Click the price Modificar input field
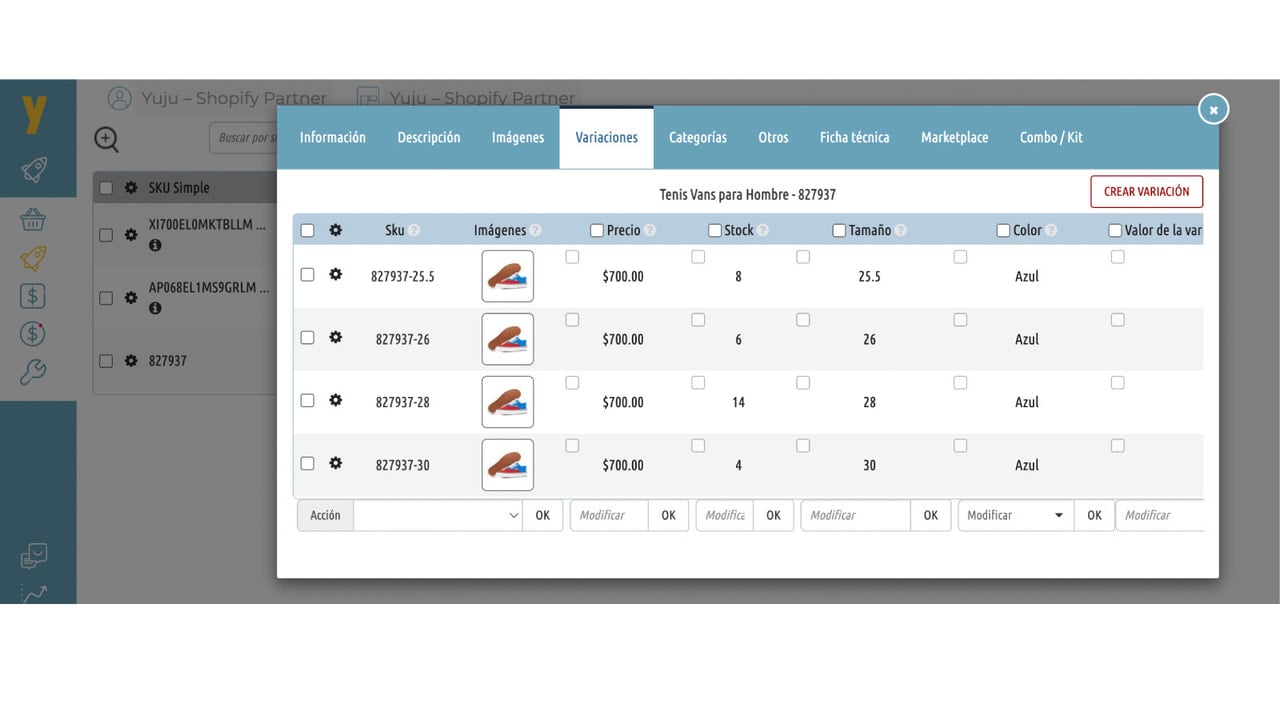Screen dimensions: 1280x720 click(x=609, y=515)
